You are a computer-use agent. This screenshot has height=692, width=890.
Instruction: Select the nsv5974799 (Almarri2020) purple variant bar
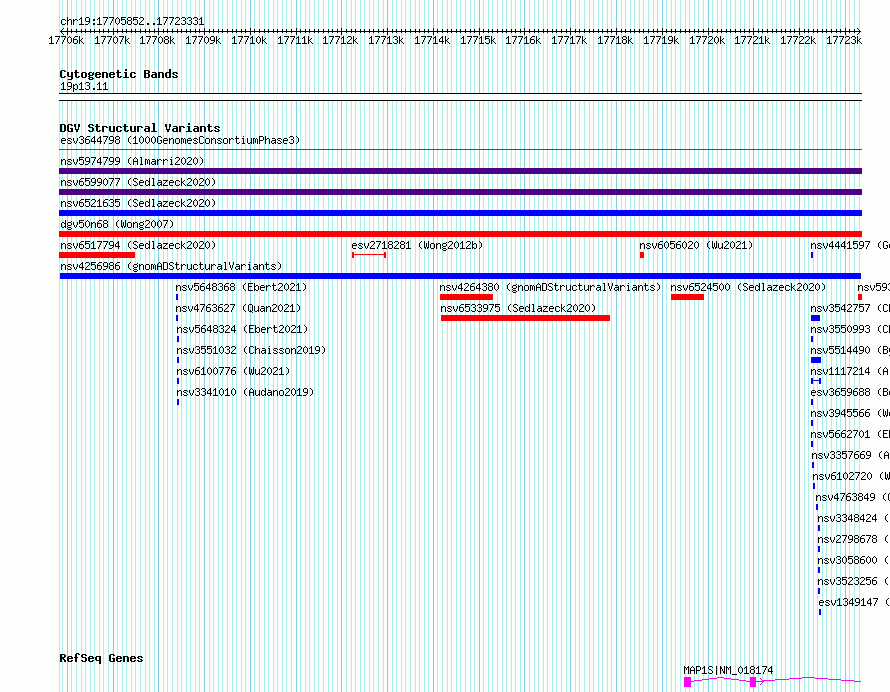[x=460, y=171]
